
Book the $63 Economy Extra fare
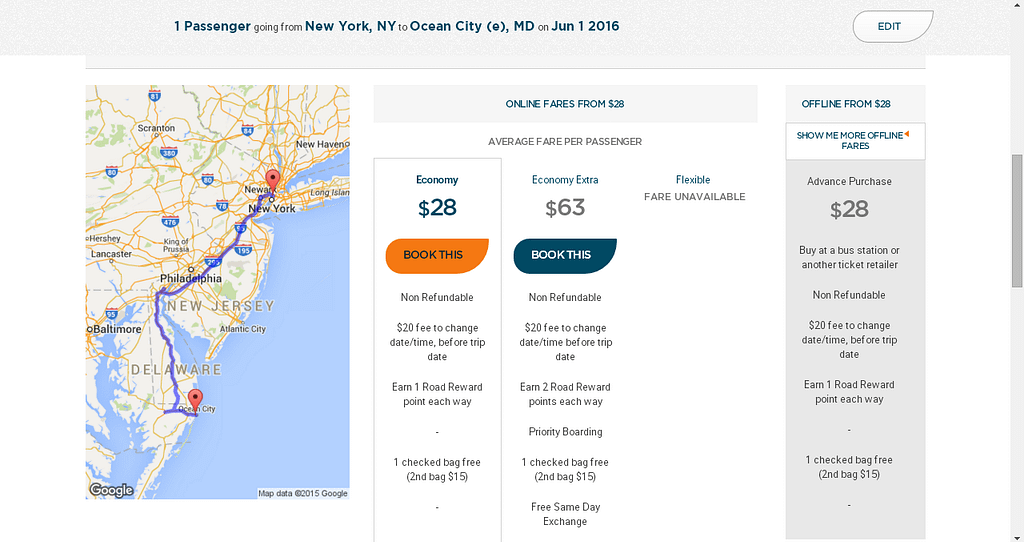point(564,255)
